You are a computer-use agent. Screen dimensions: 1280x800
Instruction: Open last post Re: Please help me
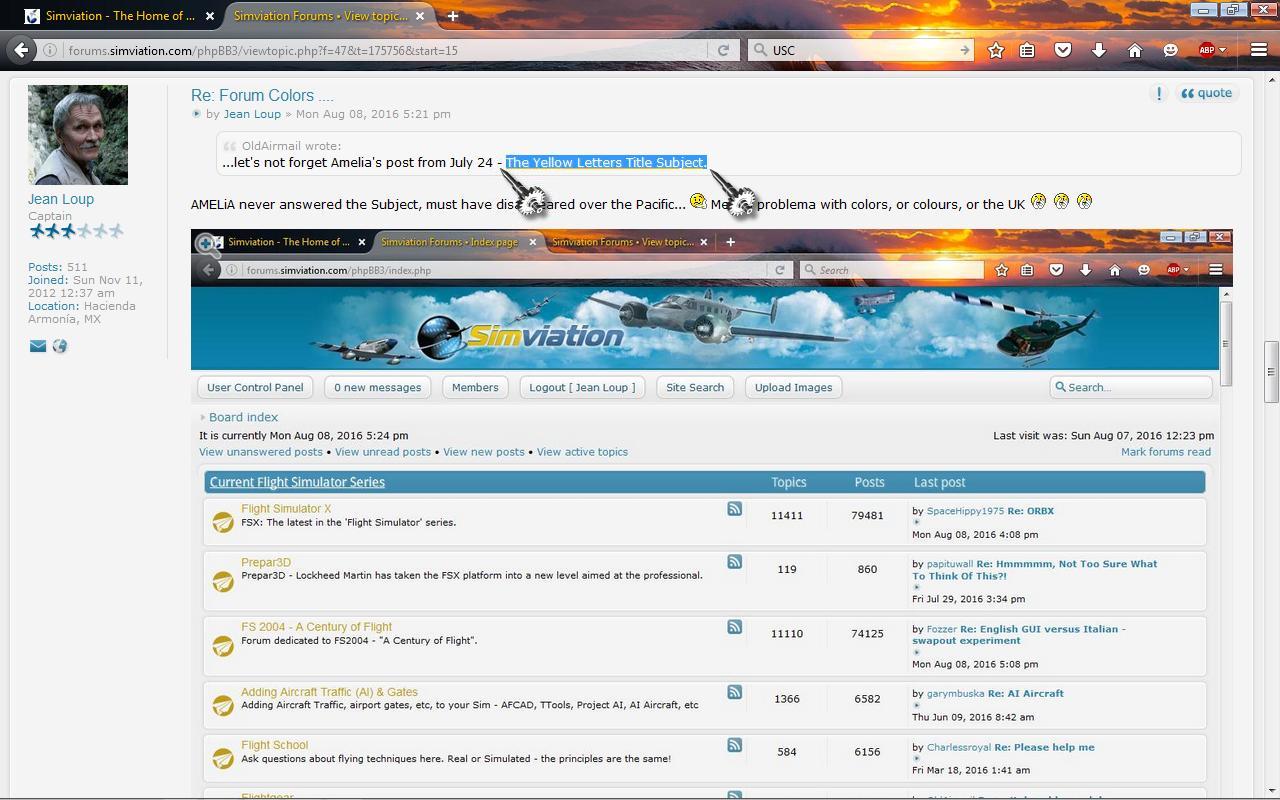tap(1044, 747)
